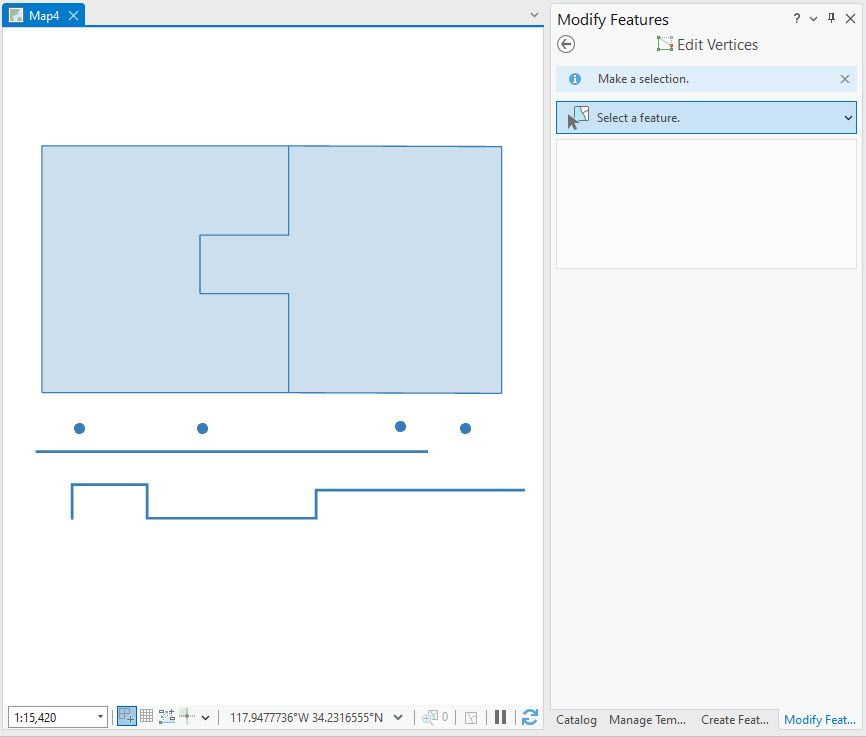Open the Modify Features pane options chevron

(814, 19)
